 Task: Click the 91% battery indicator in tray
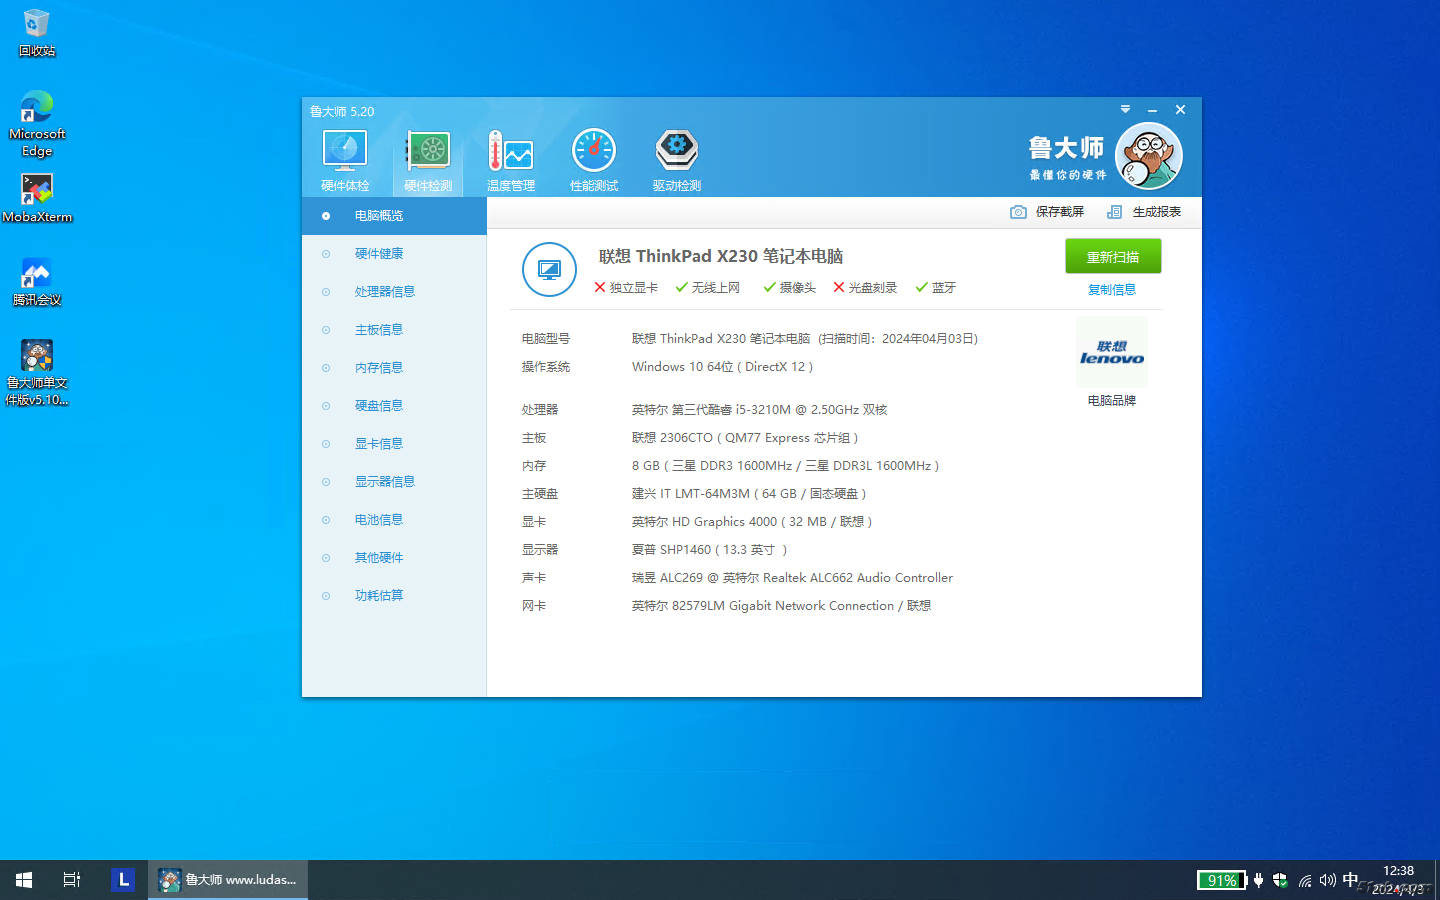(1221, 880)
